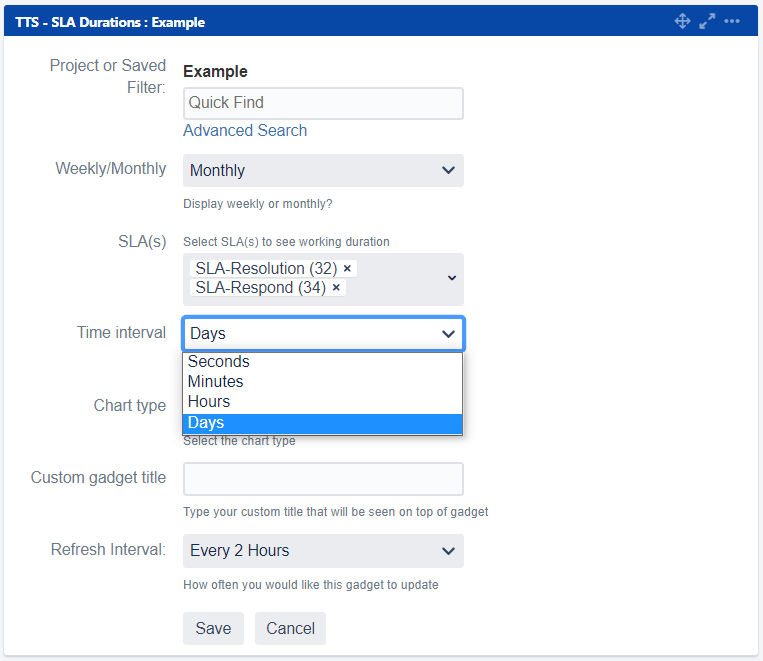763x661 pixels.
Task: Focus the Custom gadget title field
Action: pos(323,479)
